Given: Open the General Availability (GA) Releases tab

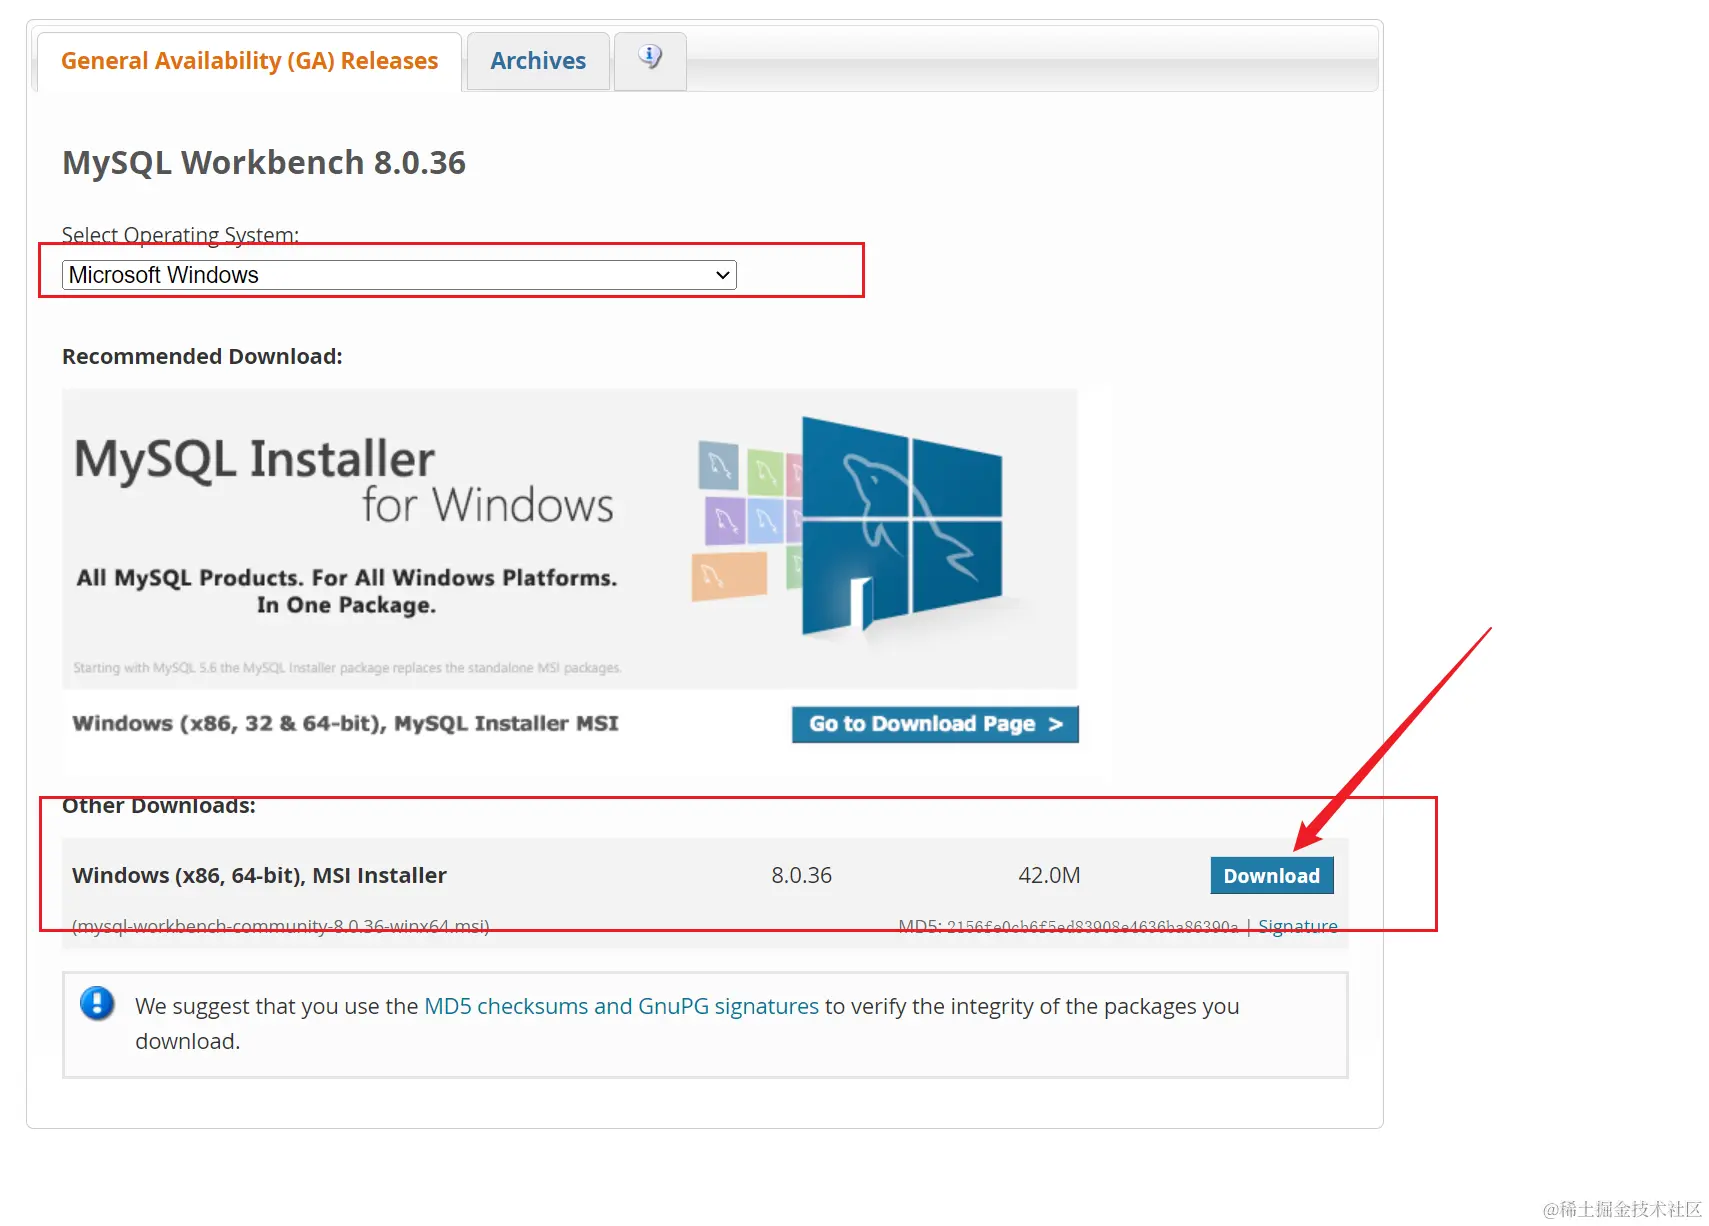Looking at the screenshot, I should (249, 61).
